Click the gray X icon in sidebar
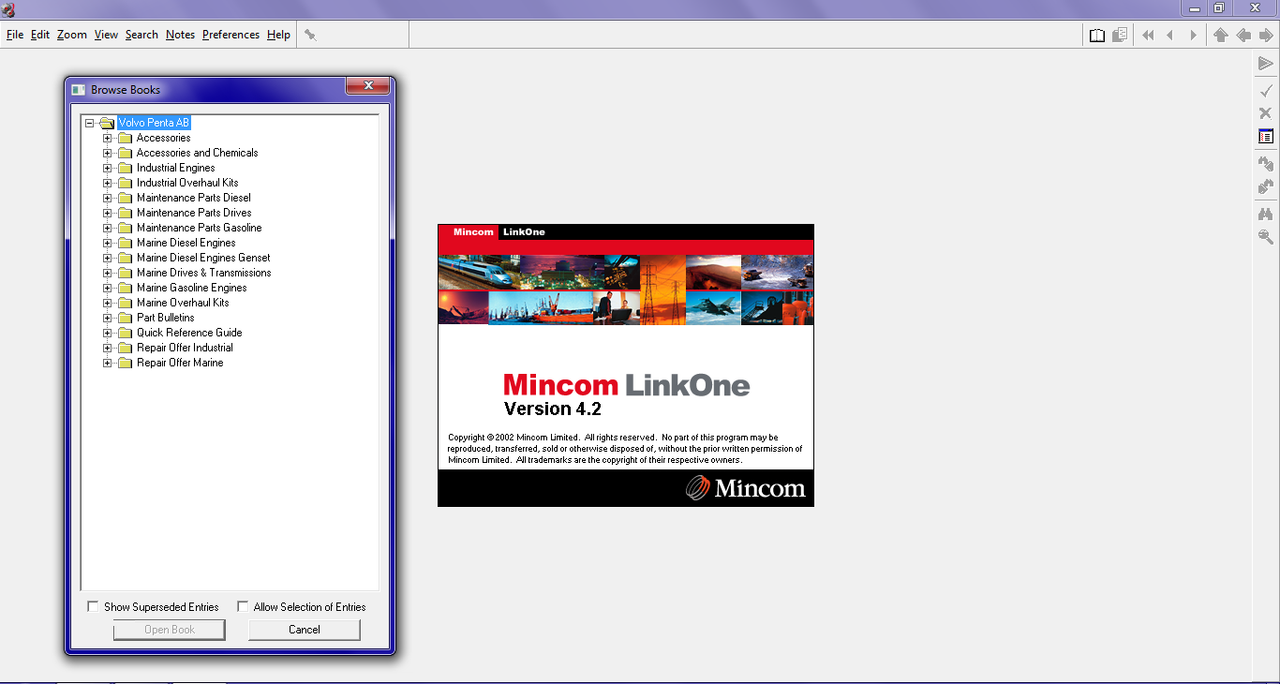 (x=1266, y=113)
